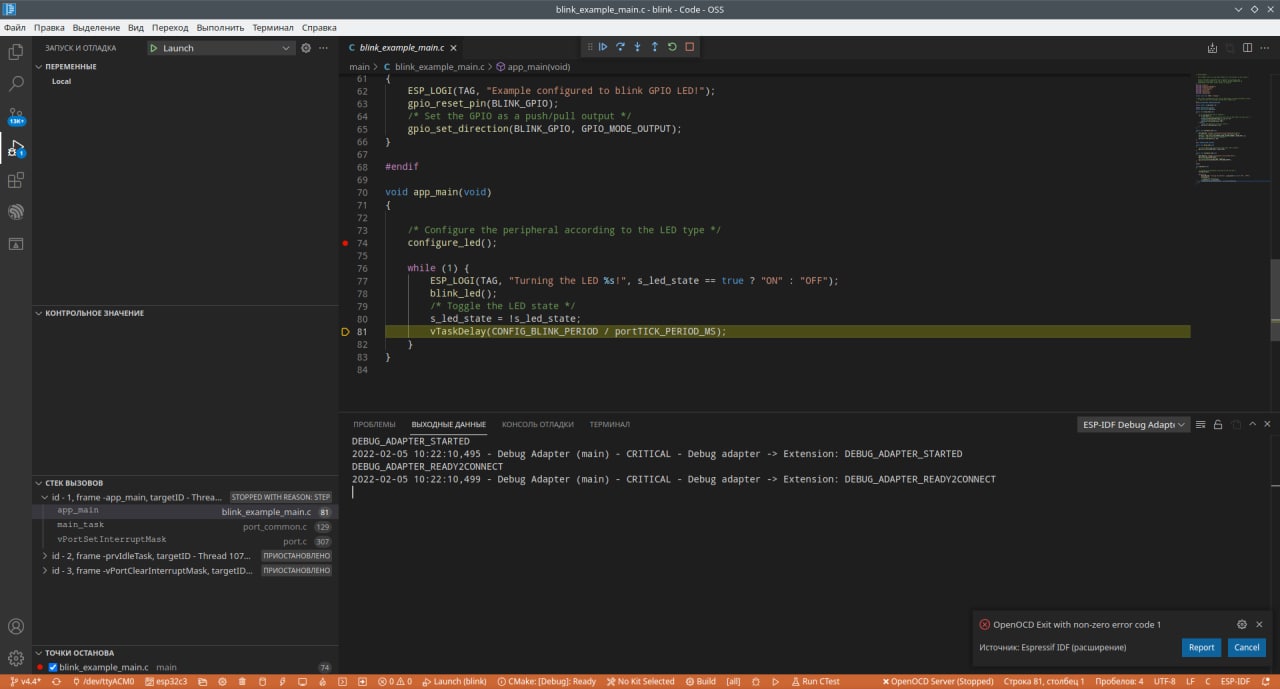Toggle output scroll lock icon

click(1218, 425)
